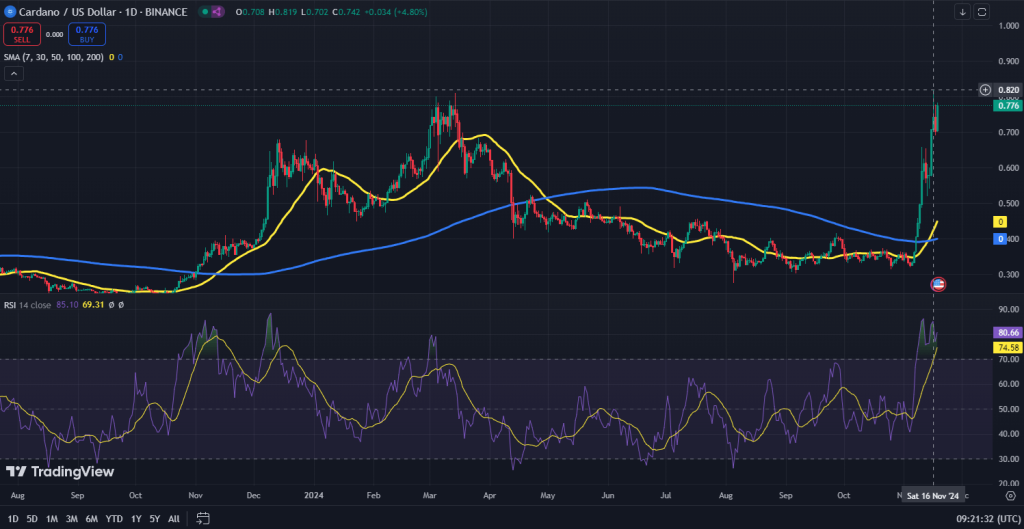Click the purple 80.66 RSI axis label

(x=1006, y=332)
